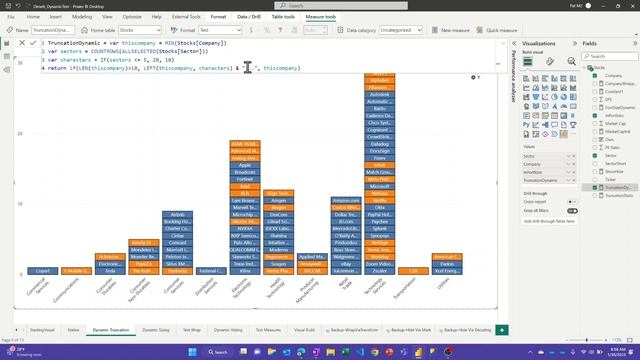640x360 pixels.
Task: Open the Analytics magnifier icon
Action: [x=571, y=62]
